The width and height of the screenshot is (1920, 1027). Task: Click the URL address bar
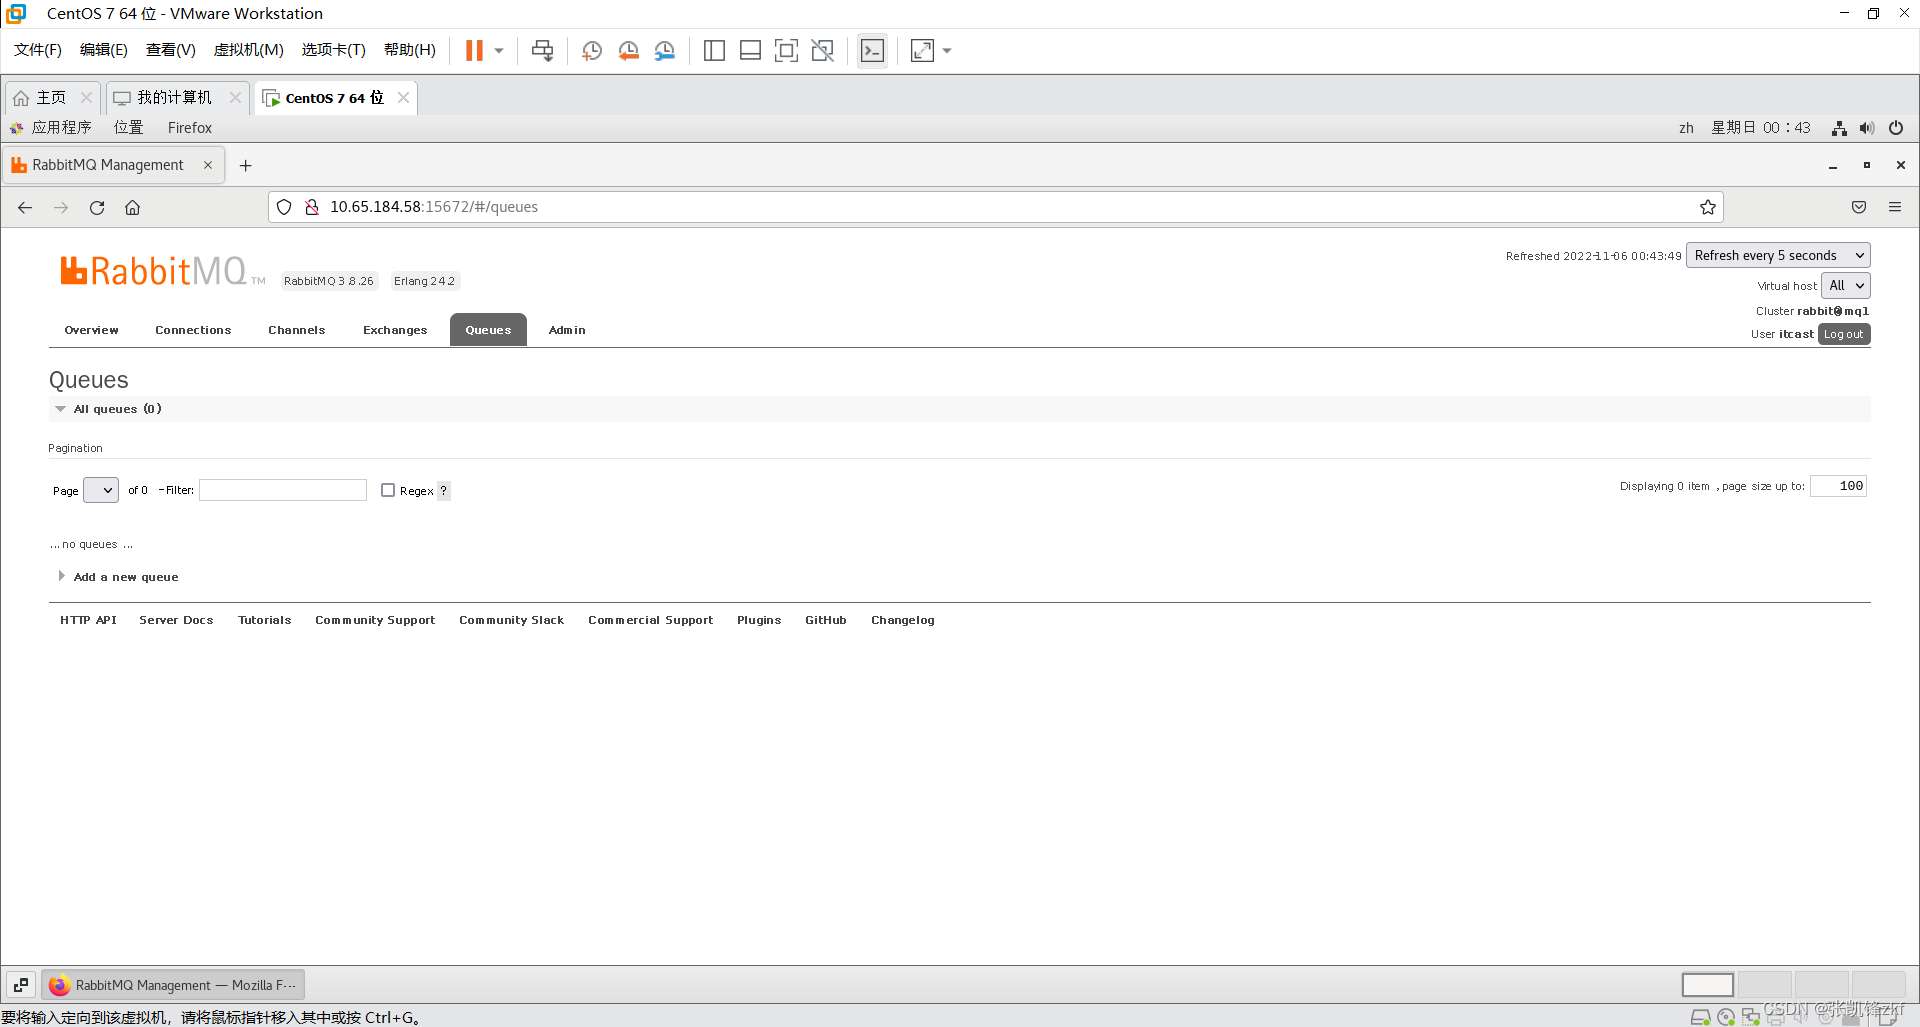pyautogui.click(x=995, y=207)
